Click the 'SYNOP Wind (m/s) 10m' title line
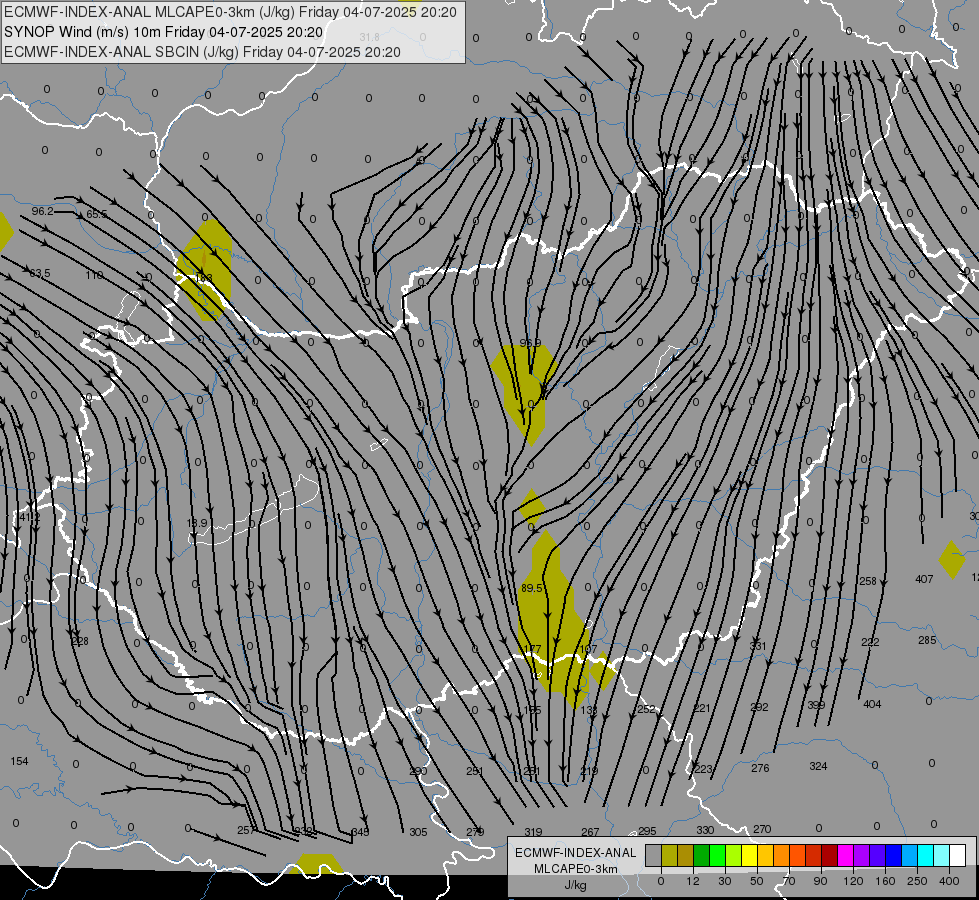Screen dimensions: 979x900 click(163, 32)
